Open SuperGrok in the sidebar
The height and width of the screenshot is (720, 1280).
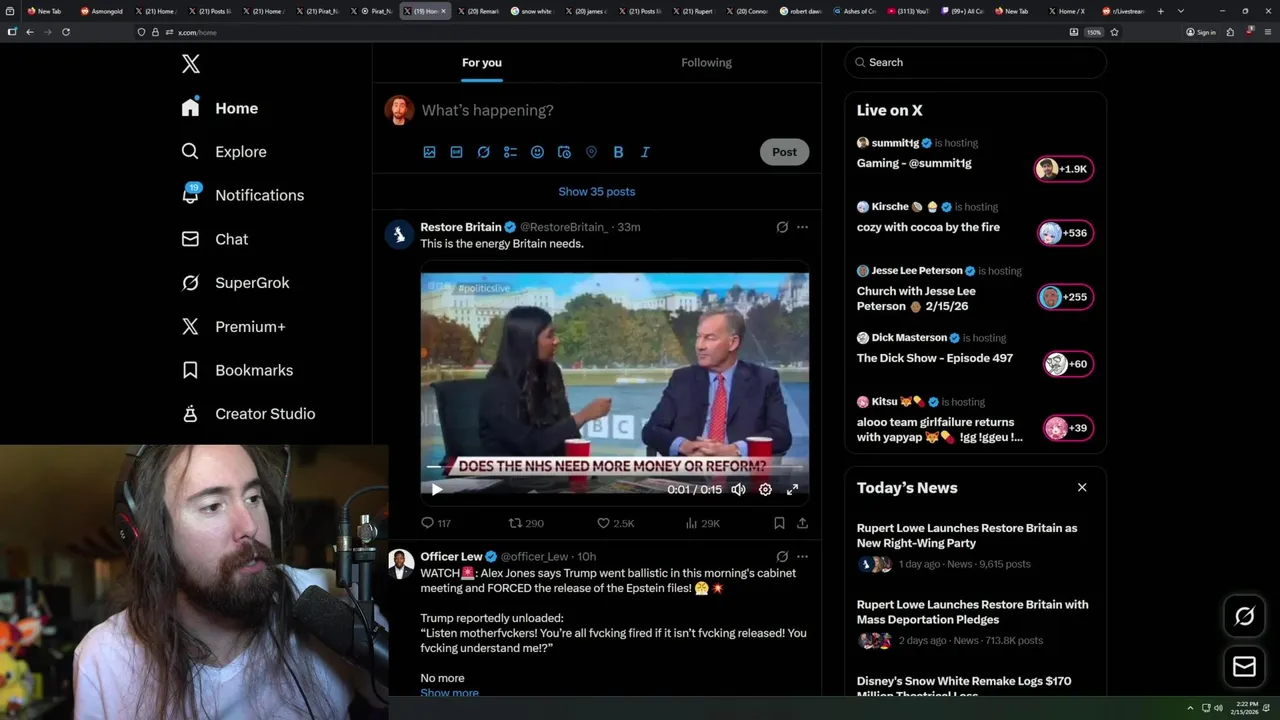[235, 283]
